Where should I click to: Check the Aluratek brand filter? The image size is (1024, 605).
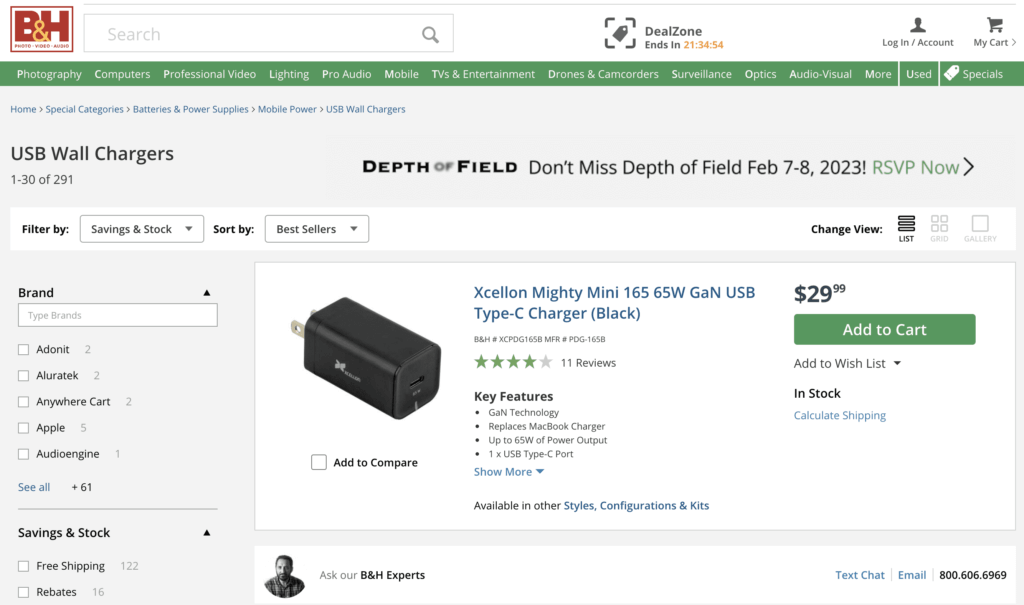[24, 376]
